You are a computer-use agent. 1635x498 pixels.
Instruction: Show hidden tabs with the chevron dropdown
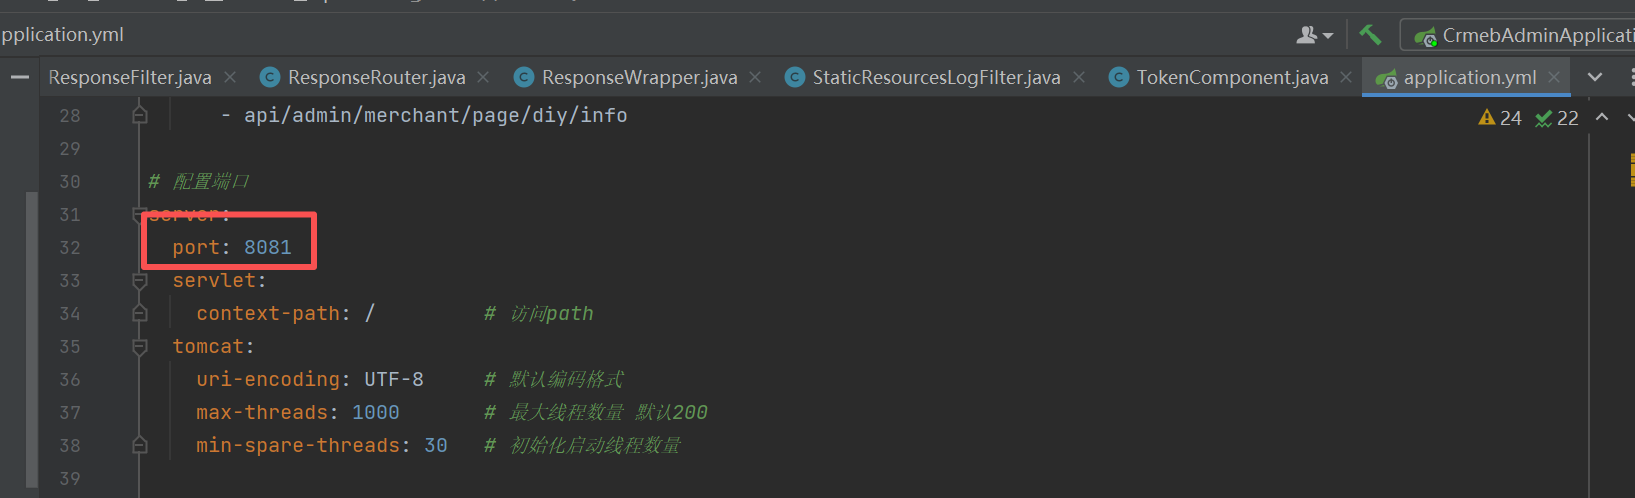pyautogui.click(x=1595, y=77)
